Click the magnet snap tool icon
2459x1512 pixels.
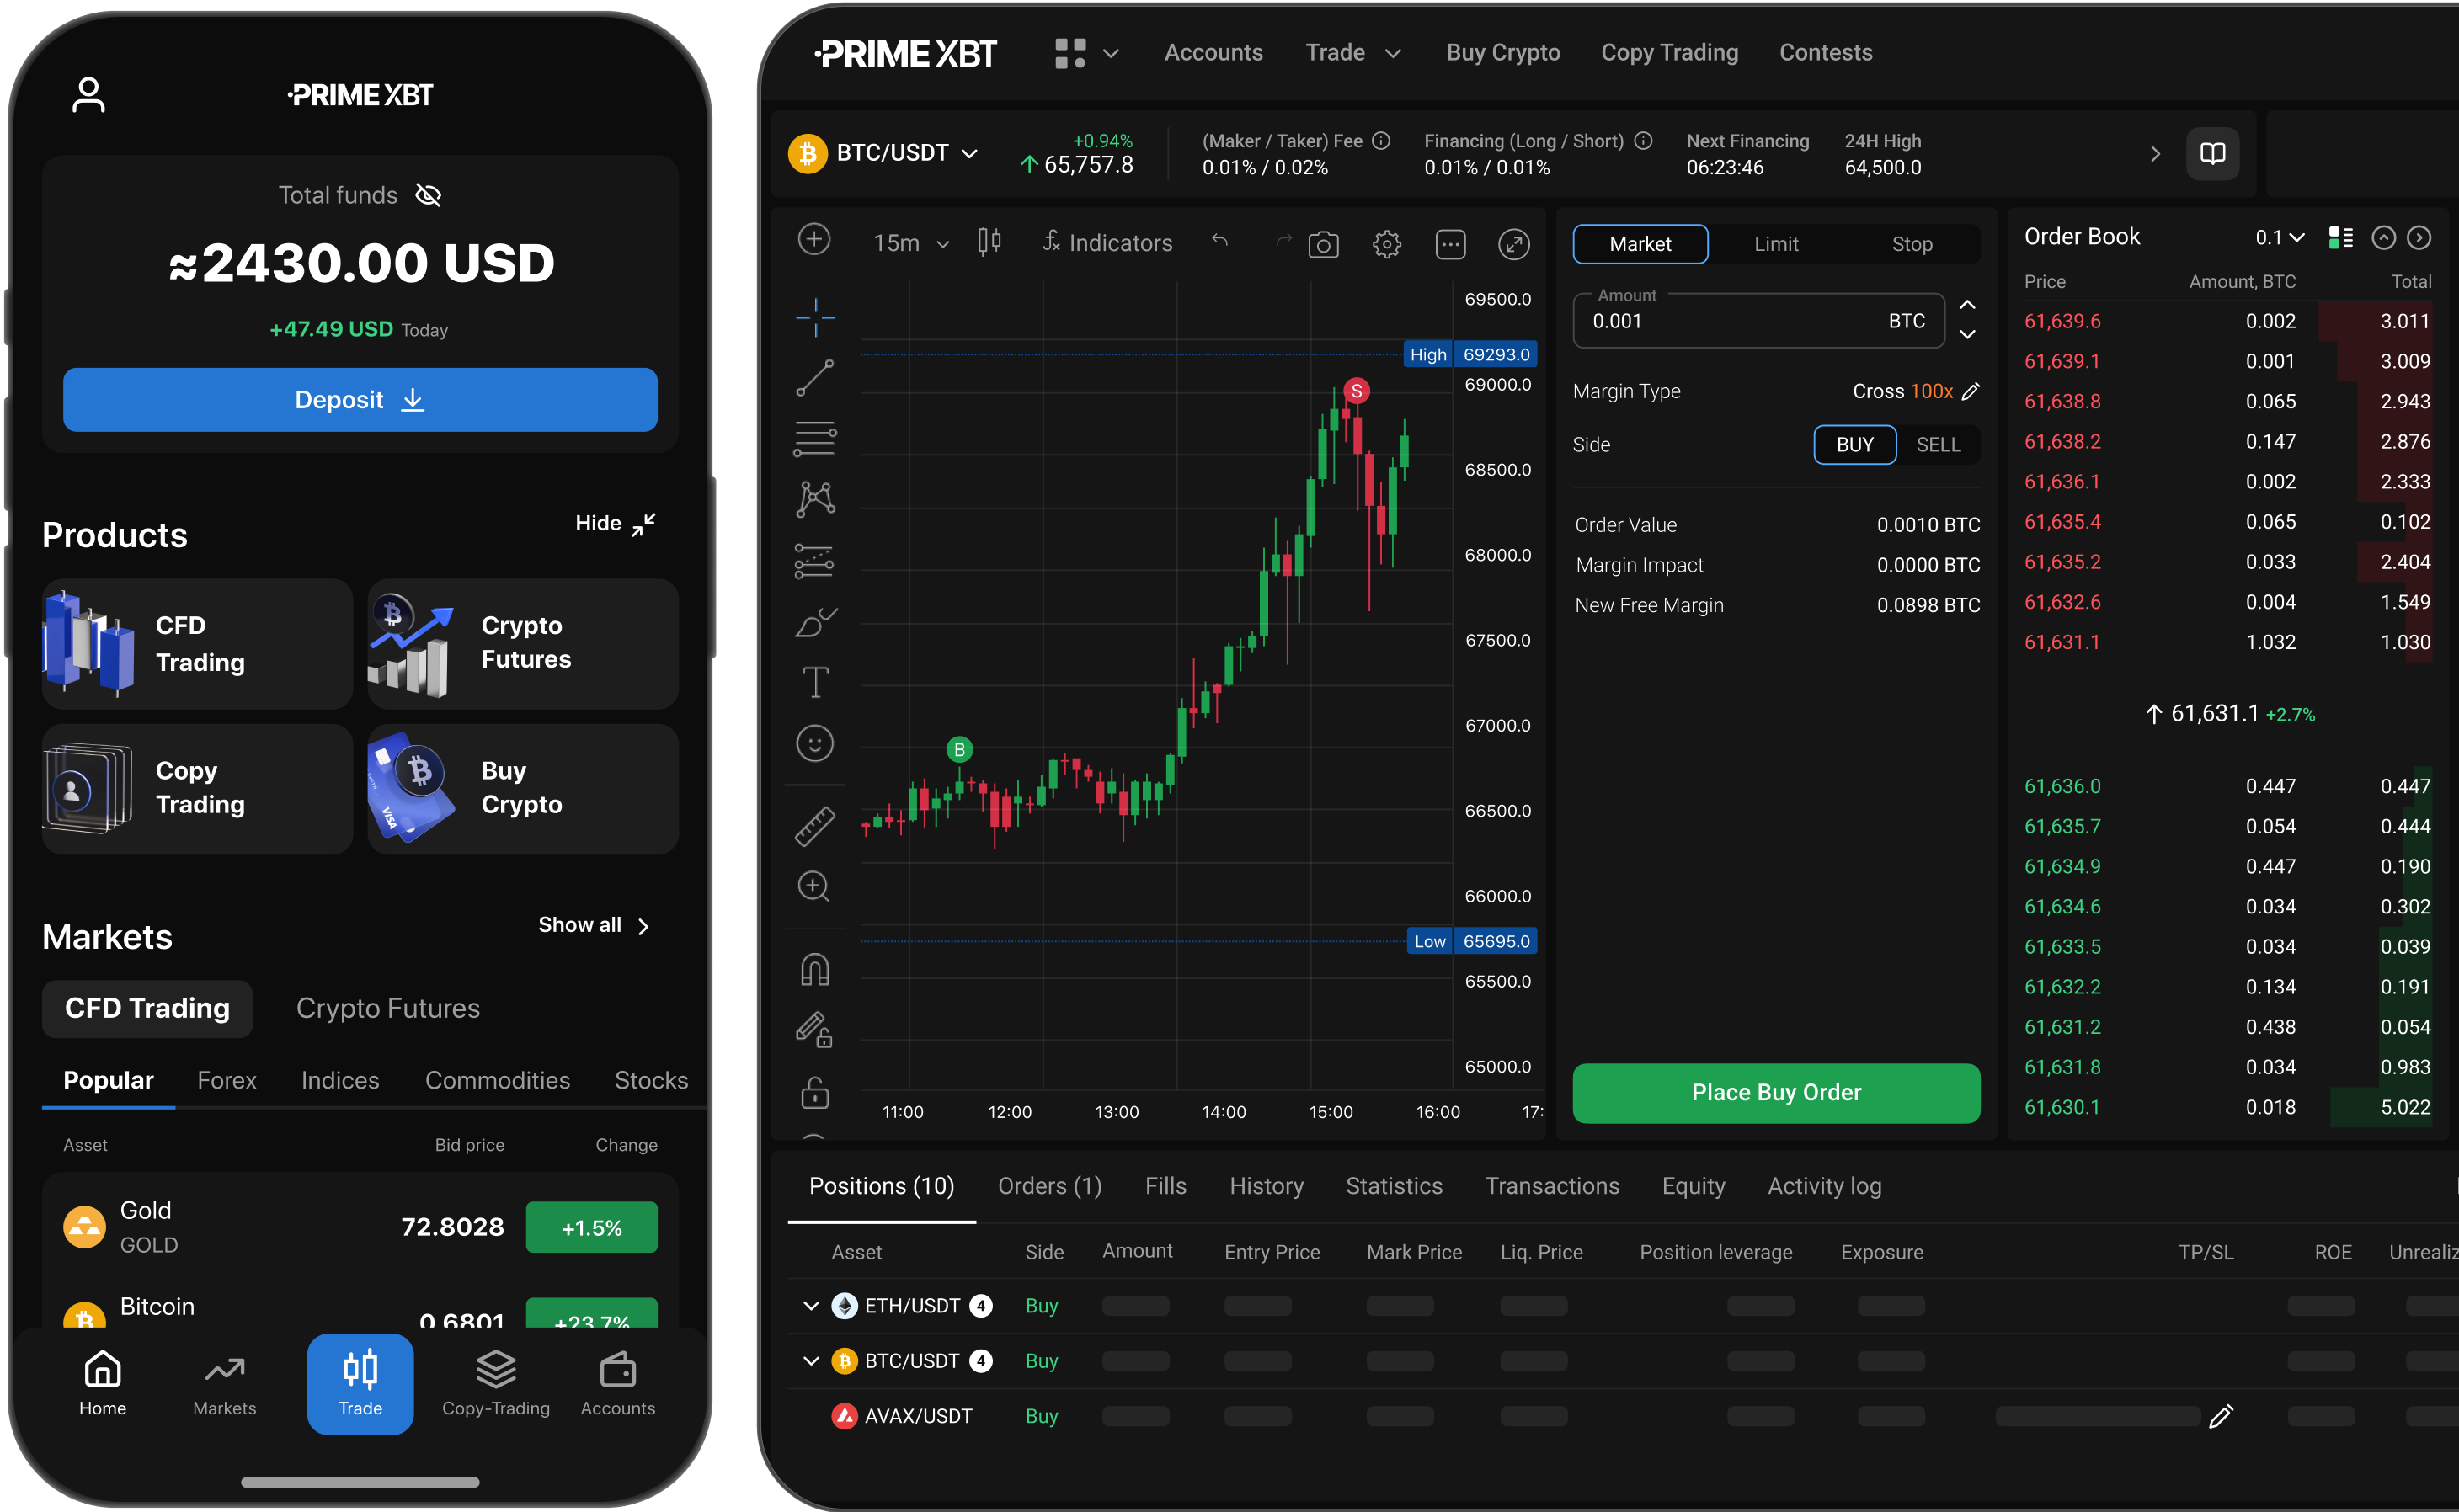pyautogui.click(x=813, y=969)
